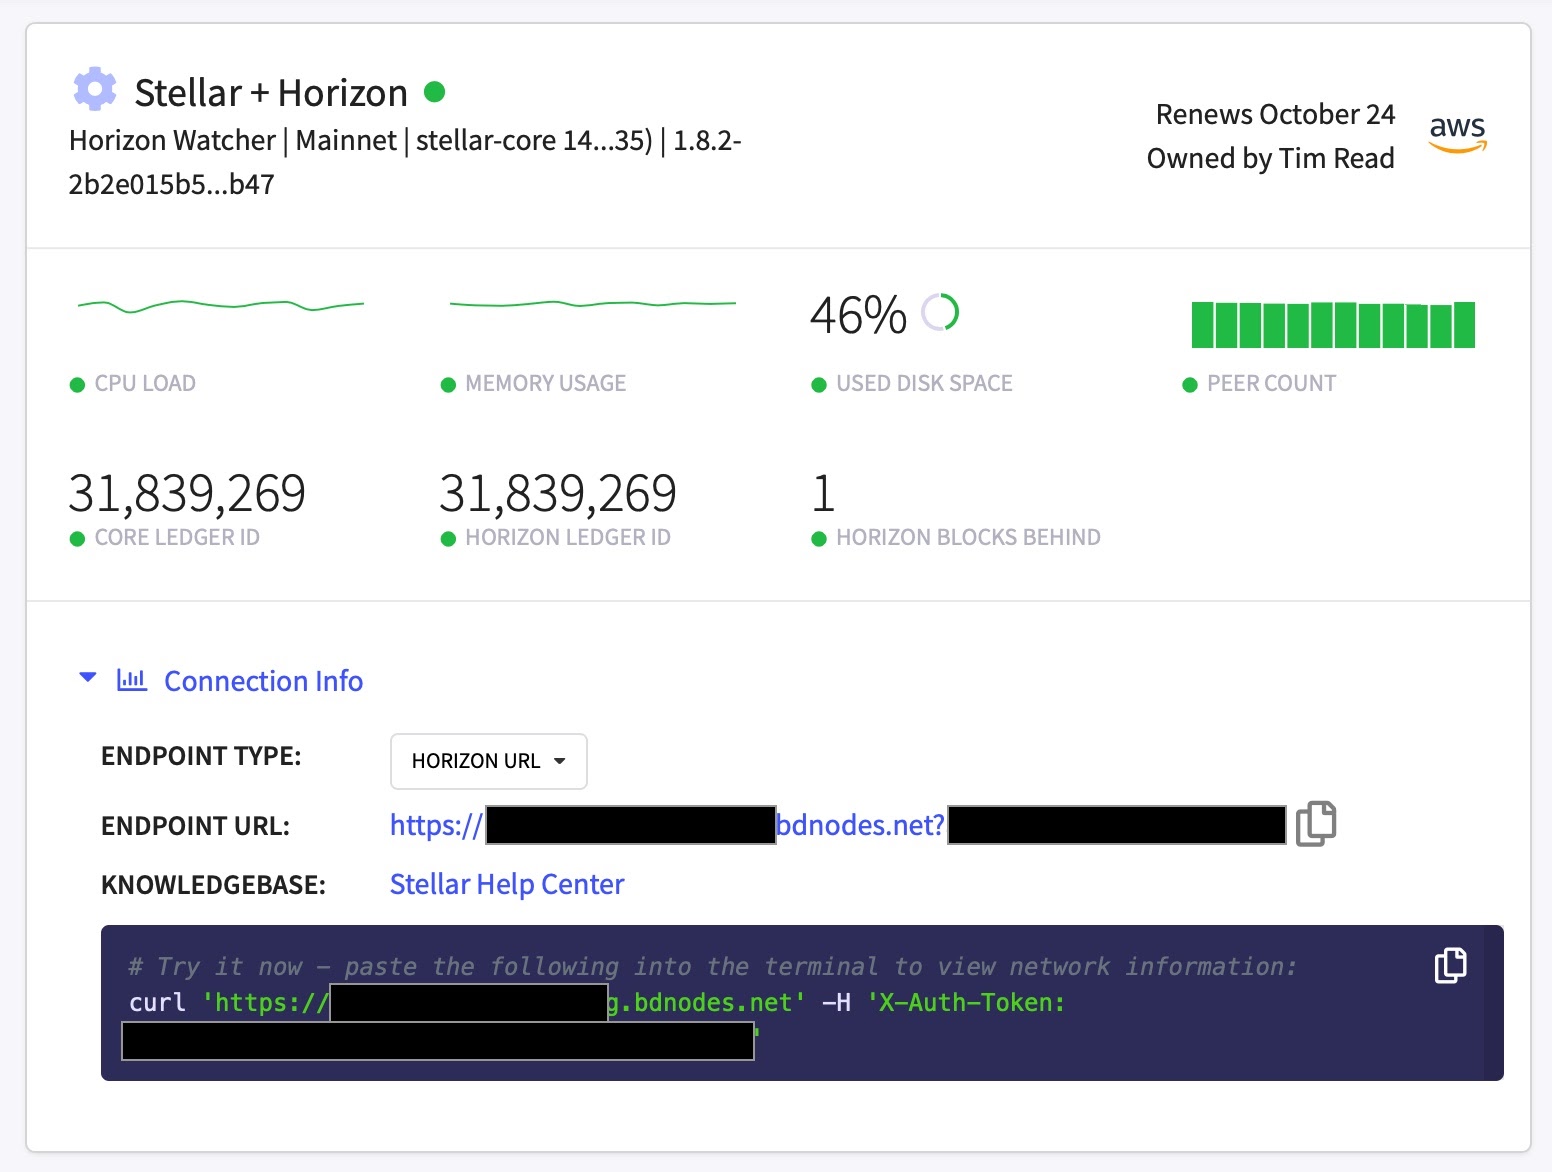Click the CPU LOAD label
The height and width of the screenshot is (1172, 1552).
[145, 383]
